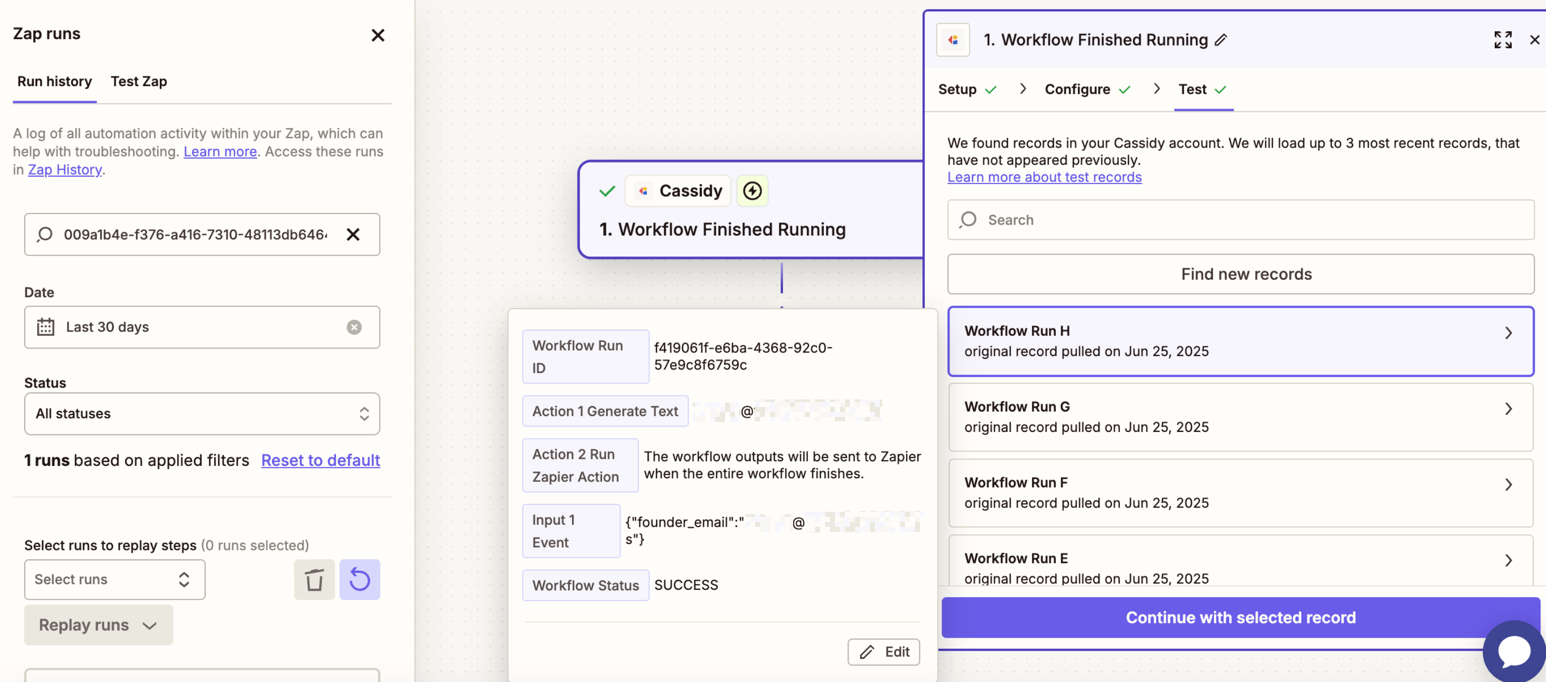Click the Edit button in record details
This screenshot has height=682, width=1546.
pos(884,652)
